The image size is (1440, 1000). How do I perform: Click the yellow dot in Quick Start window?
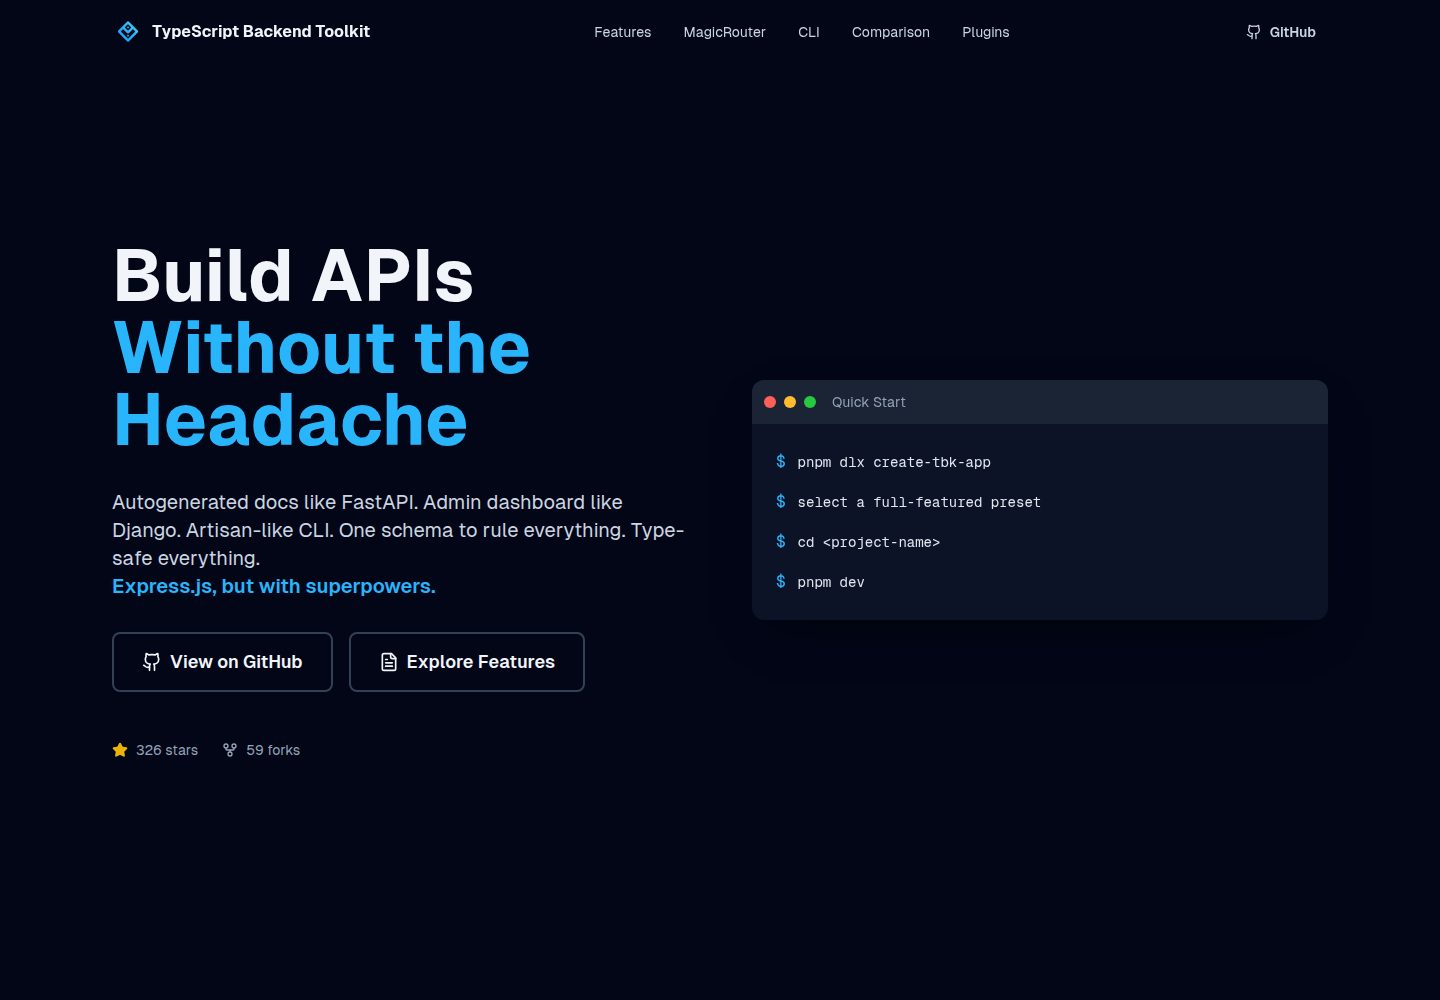click(790, 402)
